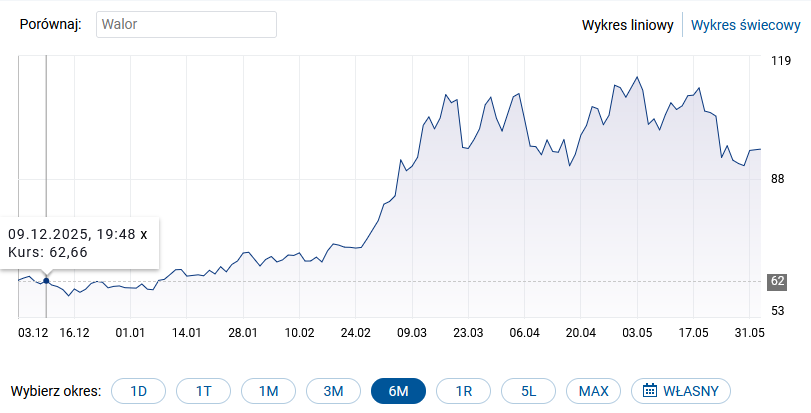
Task: Click the calendar icon on WŁASNY button
Action: (x=650, y=391)
